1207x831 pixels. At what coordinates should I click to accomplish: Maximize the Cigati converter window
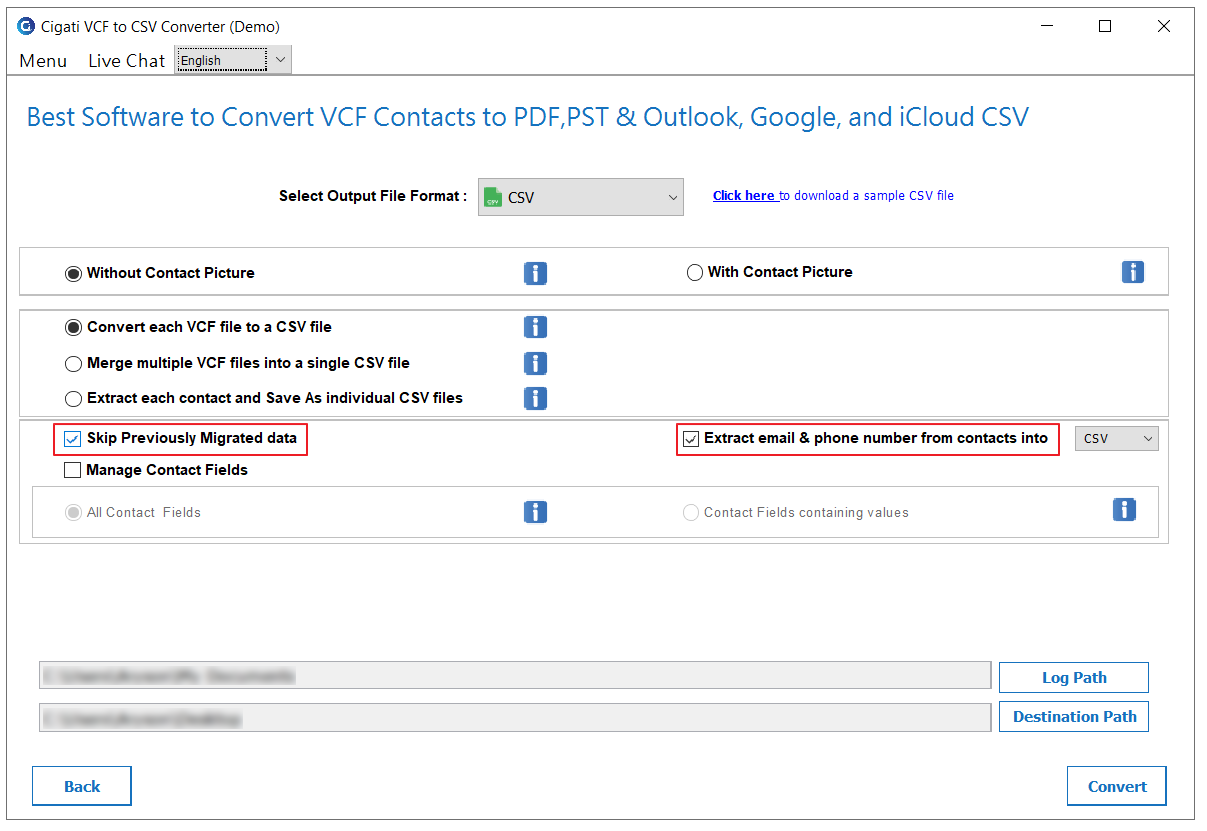[x=1105, y=27]
